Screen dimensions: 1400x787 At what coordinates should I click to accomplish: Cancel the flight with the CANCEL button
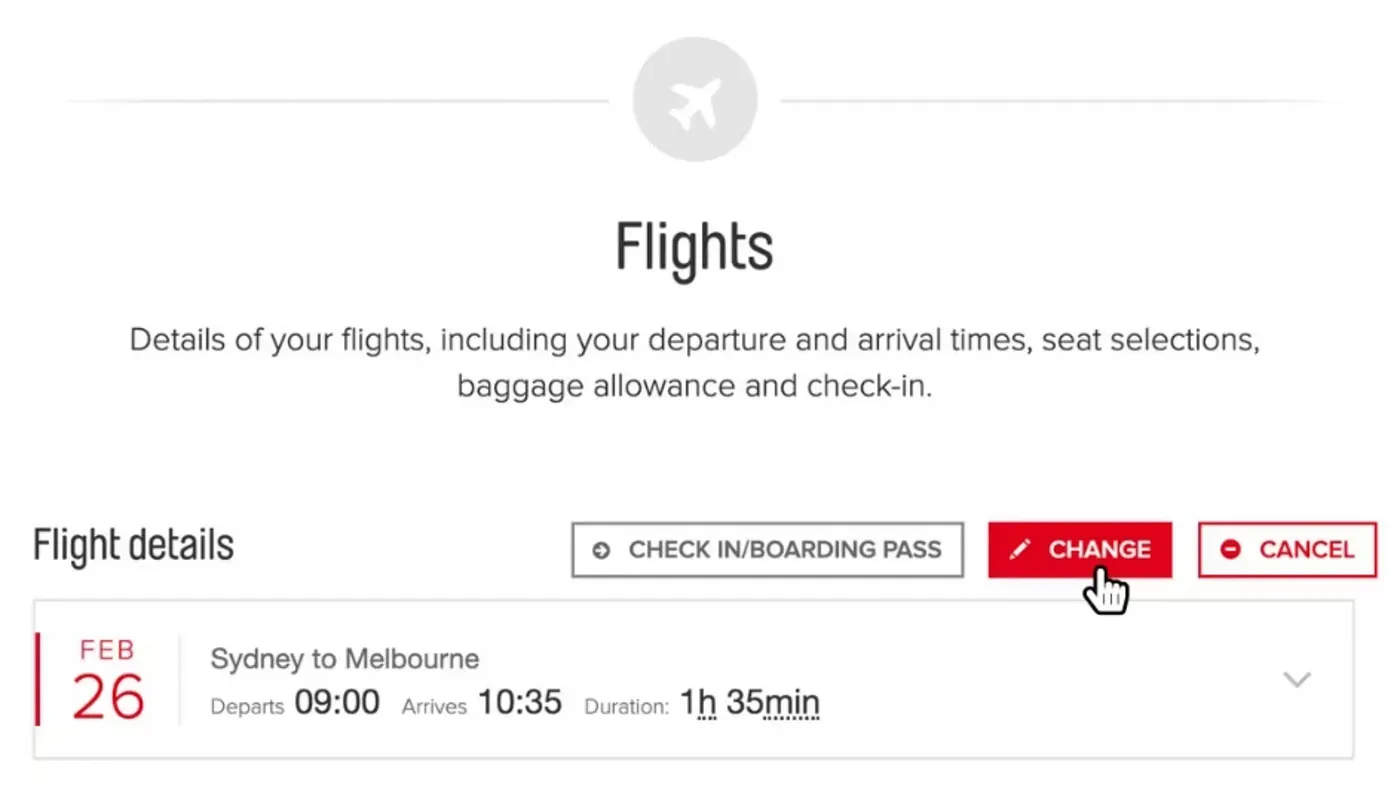point(1287,549)
